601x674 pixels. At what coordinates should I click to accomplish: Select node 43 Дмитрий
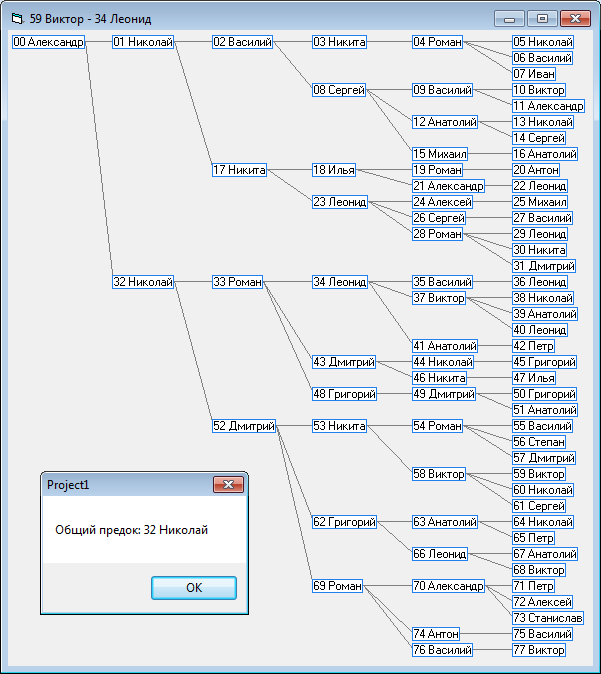point(344,362)
